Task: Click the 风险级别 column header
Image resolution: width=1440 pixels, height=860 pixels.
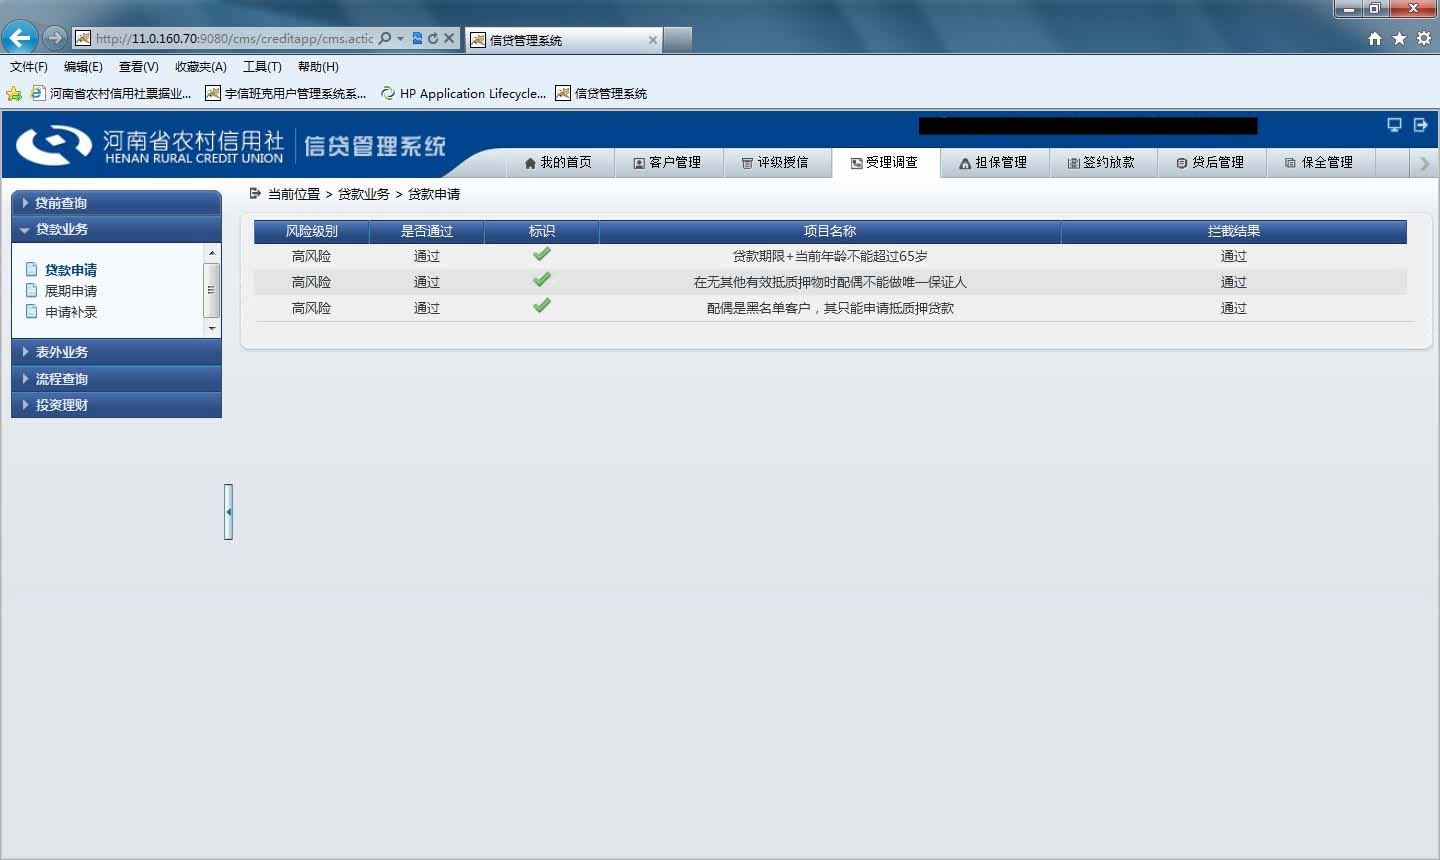Action: pyautogui.click(x=312, y=231)
